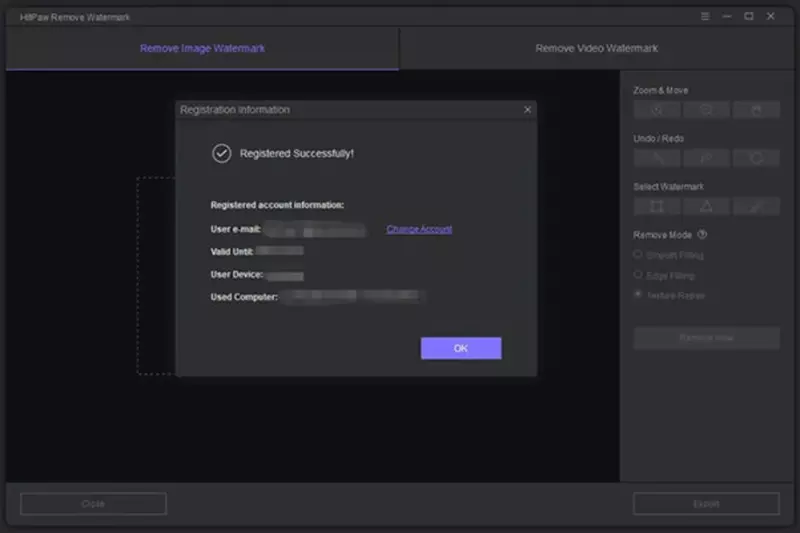
Task: Click the zoom out magnifier icon
Action: [x=706, y=110]
